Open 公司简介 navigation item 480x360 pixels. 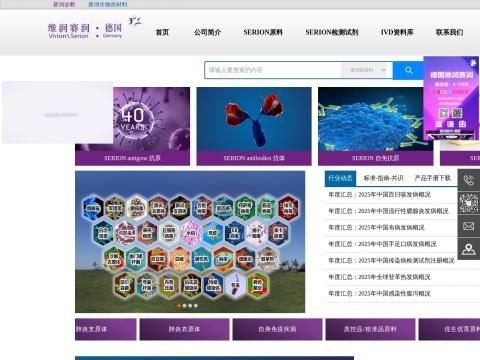click(x=207, y=32)
